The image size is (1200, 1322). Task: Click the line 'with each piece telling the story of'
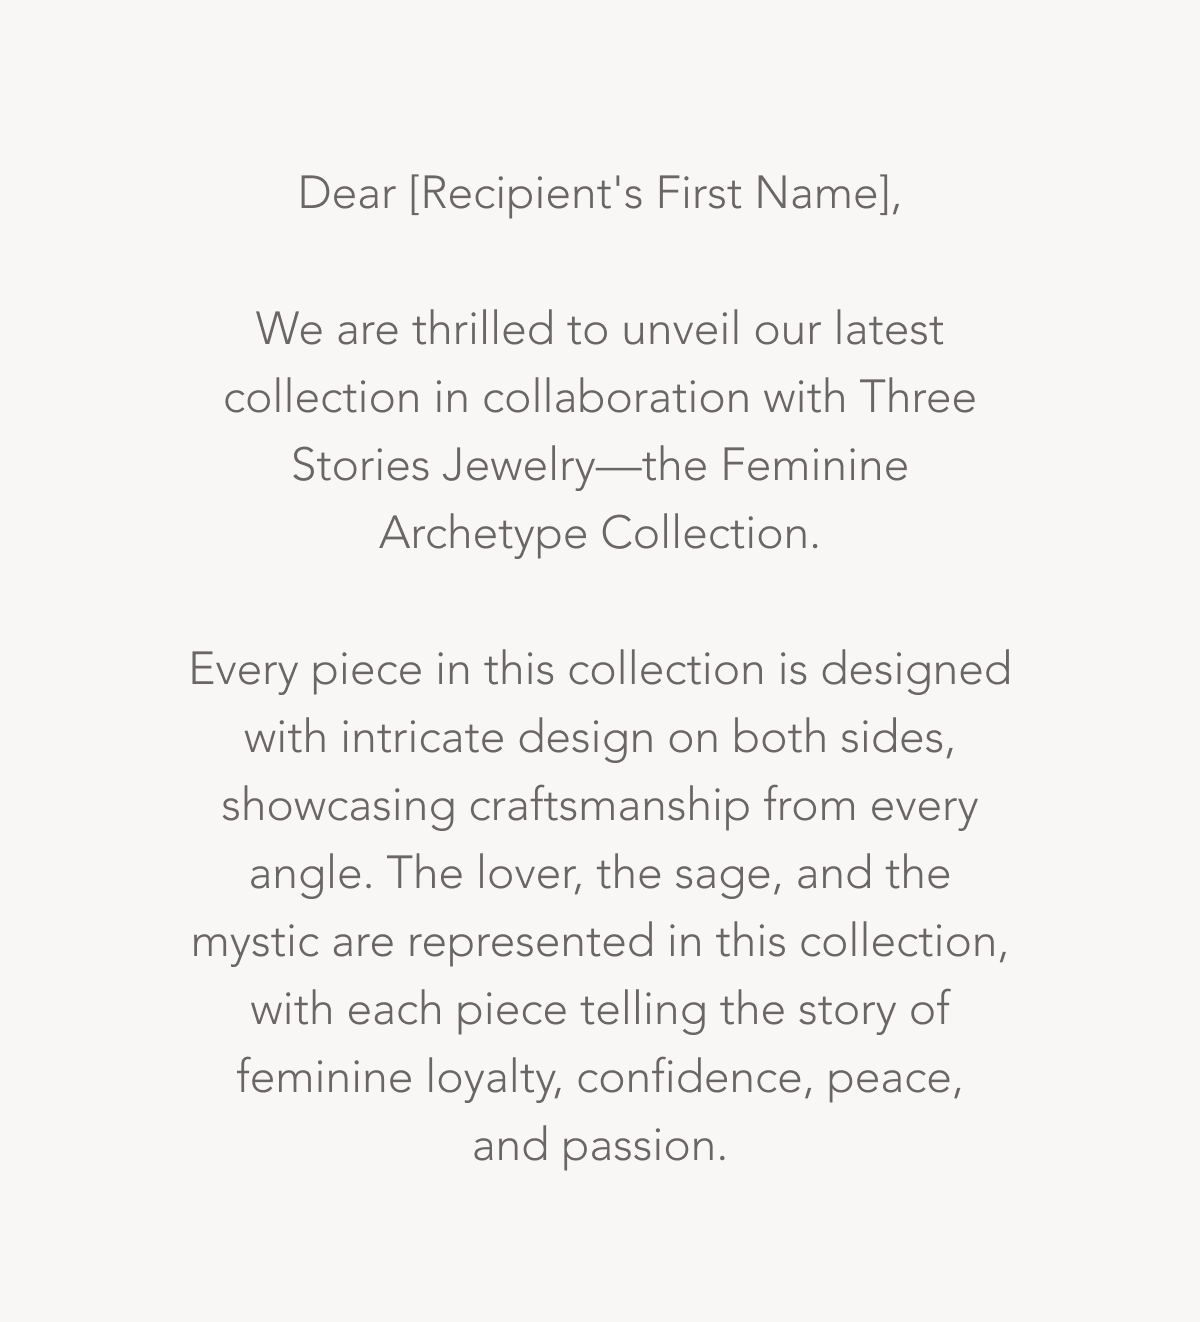(x=600, y=1011)
